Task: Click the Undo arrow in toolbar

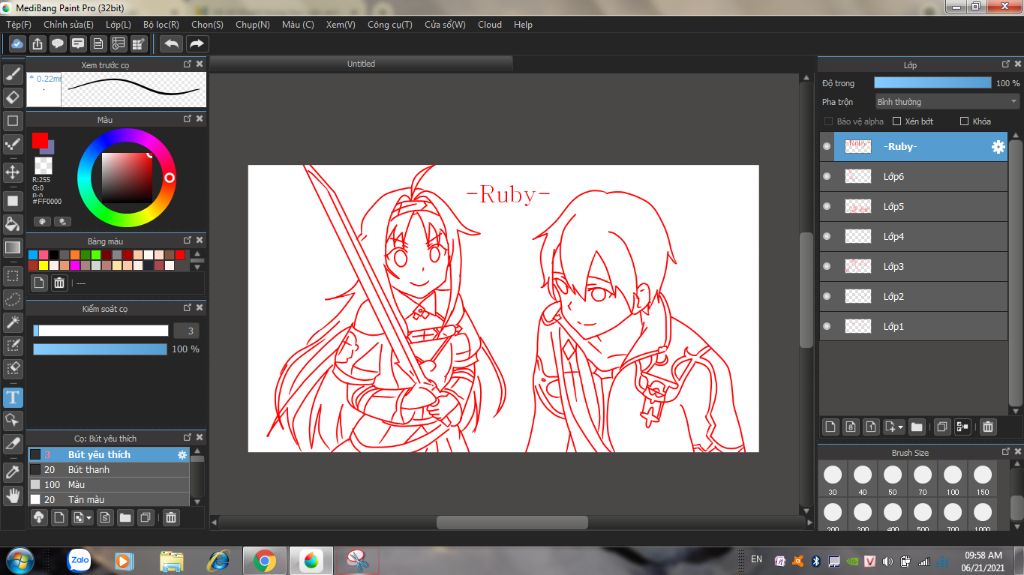Action: click(172, 44)
